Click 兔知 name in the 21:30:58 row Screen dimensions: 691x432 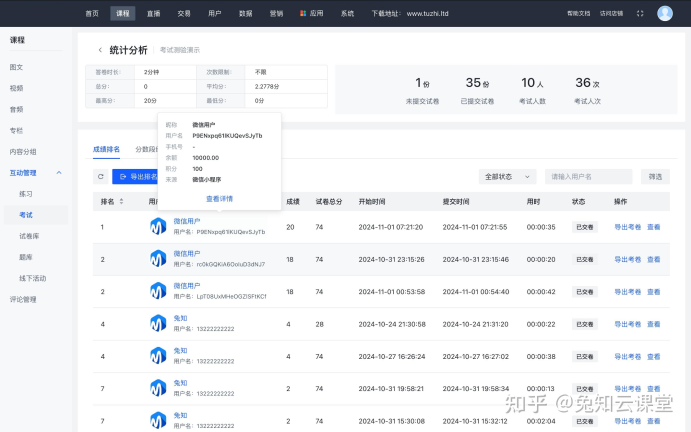(180, 318)
